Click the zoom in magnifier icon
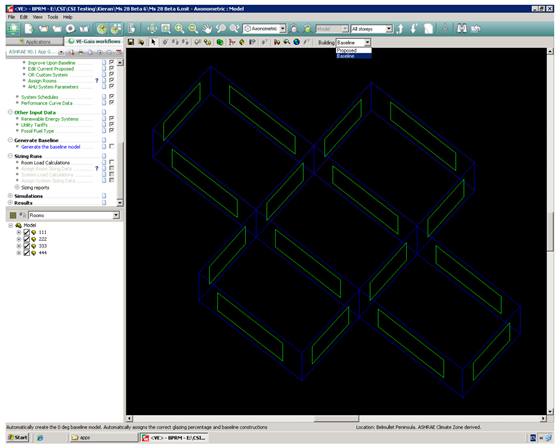 click(179, 29)
